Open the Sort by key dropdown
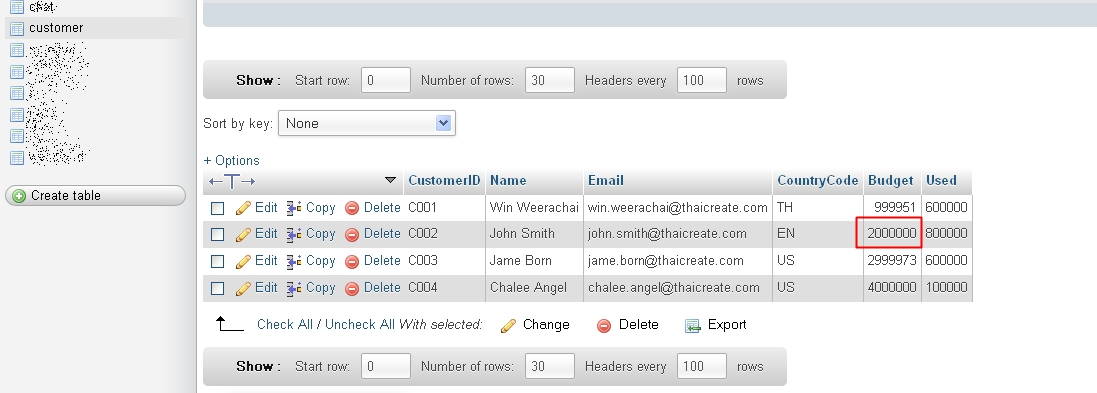1097x393 pixels. click(367, 123)
